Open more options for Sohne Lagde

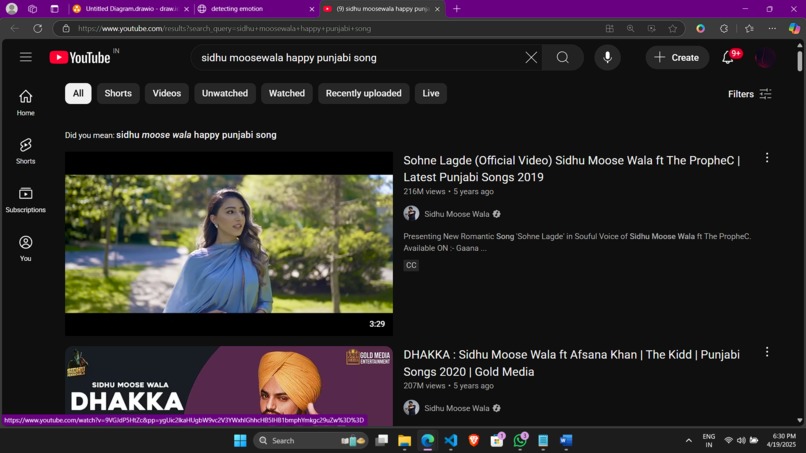tap(767, 158)
